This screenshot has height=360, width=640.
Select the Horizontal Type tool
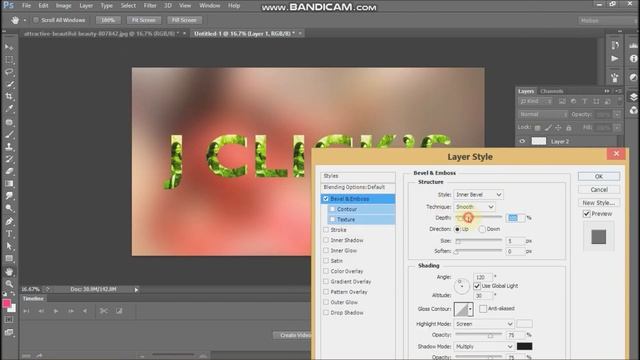(x=9, y=234)
